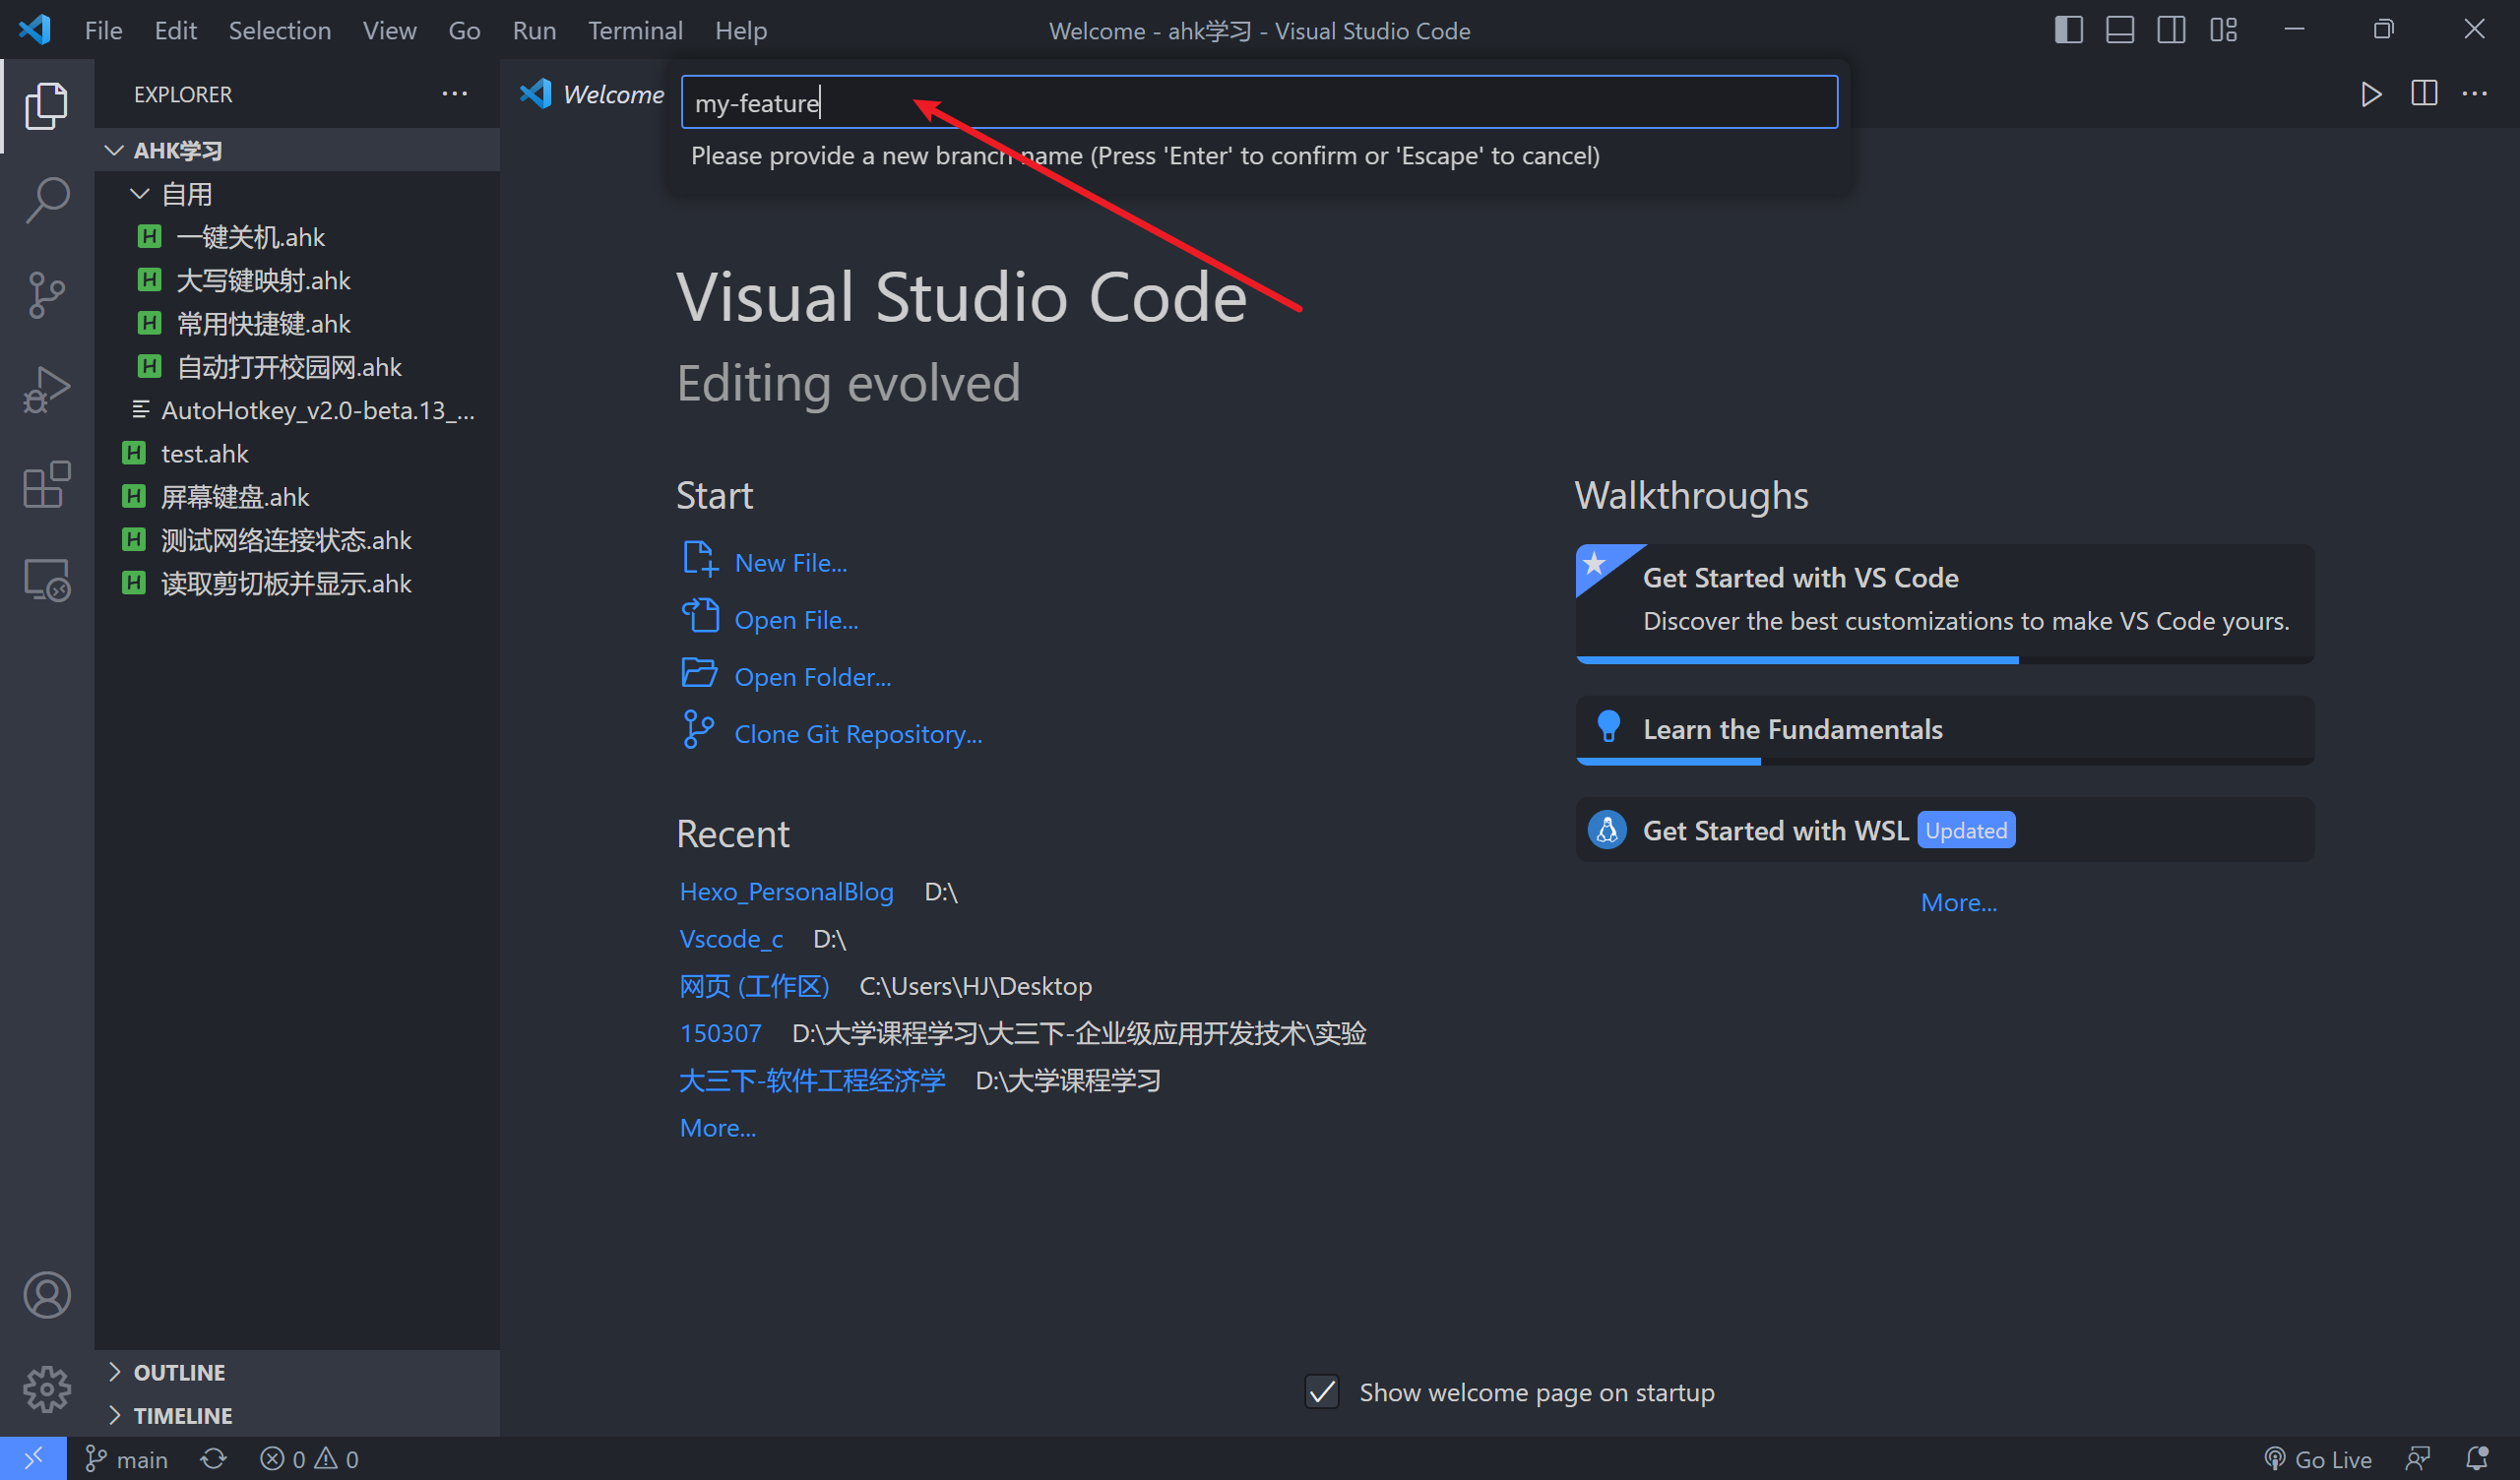Image resolution: width=2520 pixels, height=1480 pixels.
Task: Toggle the bottom panel visibility
Action: 2118,29
